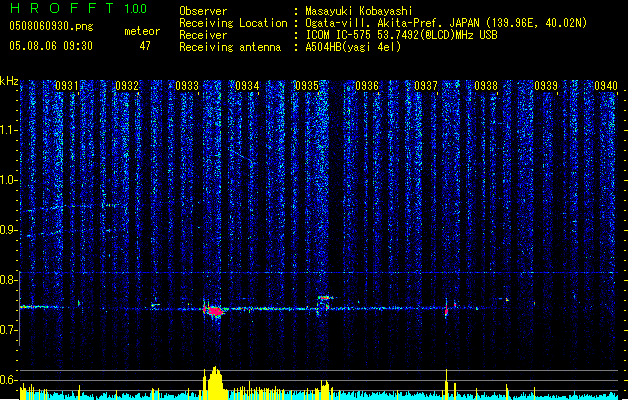This screenshot has width=629, height=400.
Task: Click the 0.9 kHz axis label
Action: point(8,230)
